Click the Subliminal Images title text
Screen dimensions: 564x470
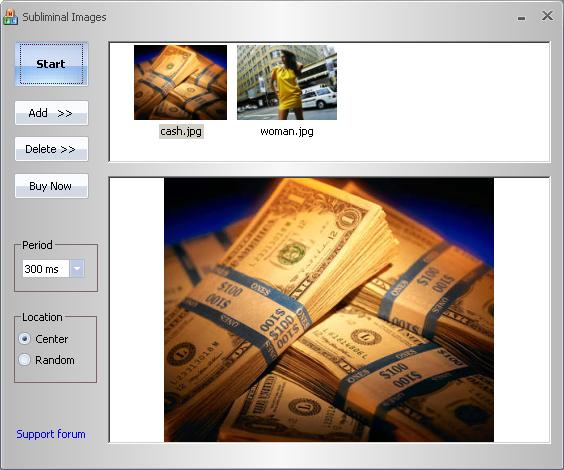(x=64, y=17)
